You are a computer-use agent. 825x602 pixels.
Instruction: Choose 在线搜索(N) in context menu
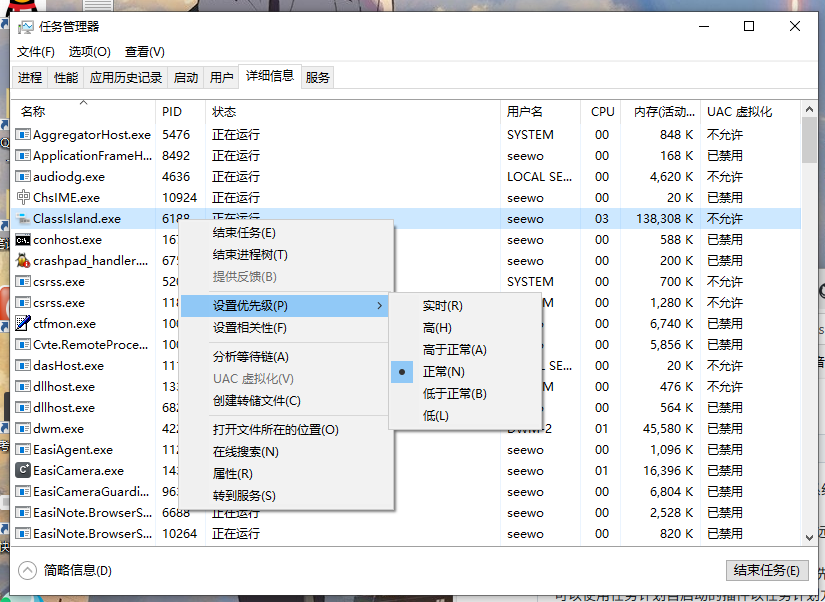coord(287,452)
